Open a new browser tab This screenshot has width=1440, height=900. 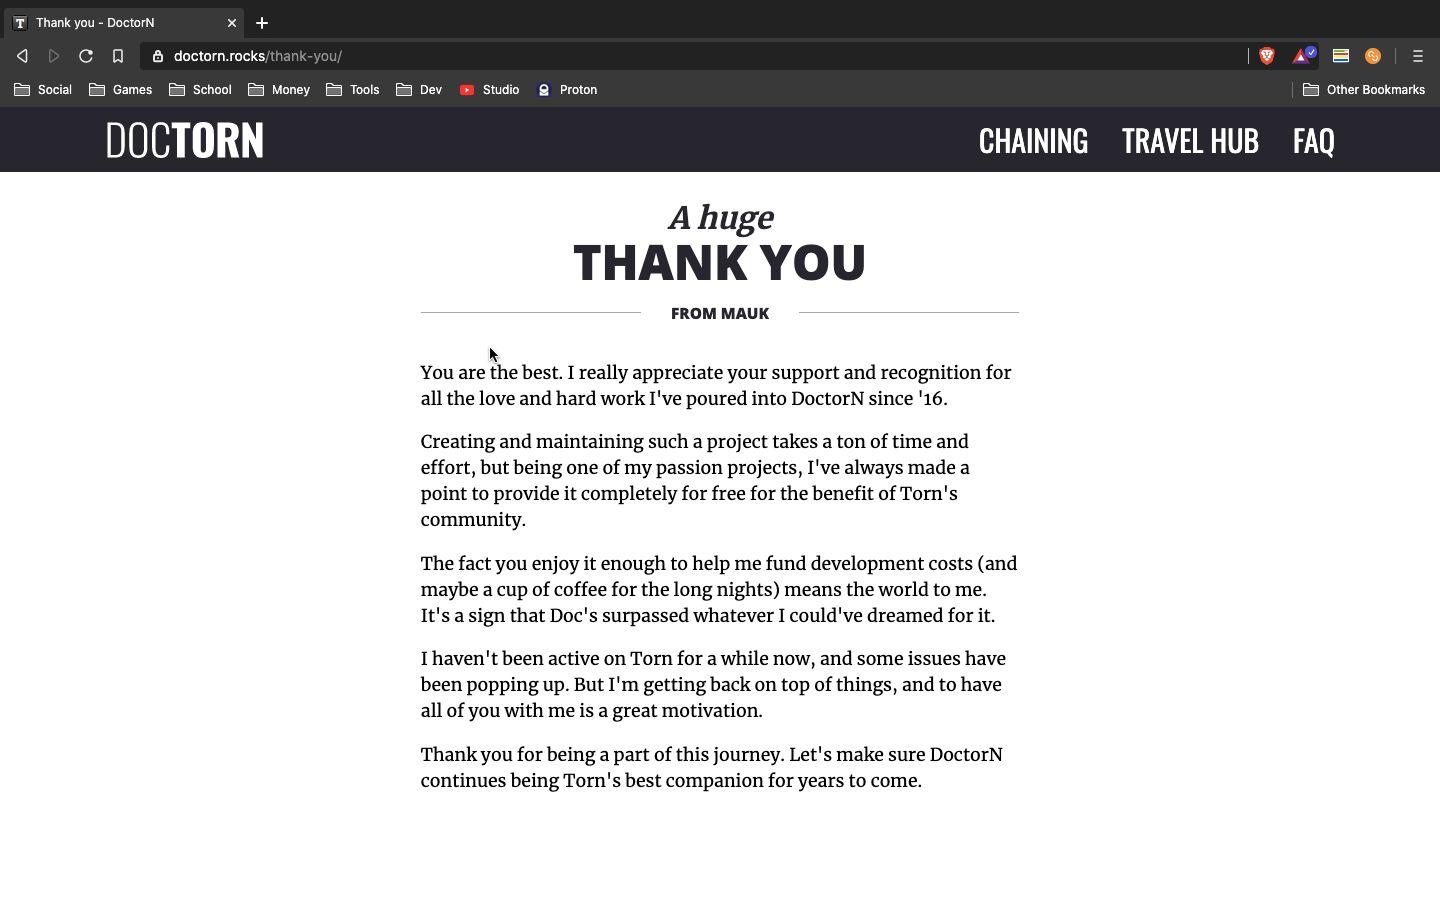(262, 22)
